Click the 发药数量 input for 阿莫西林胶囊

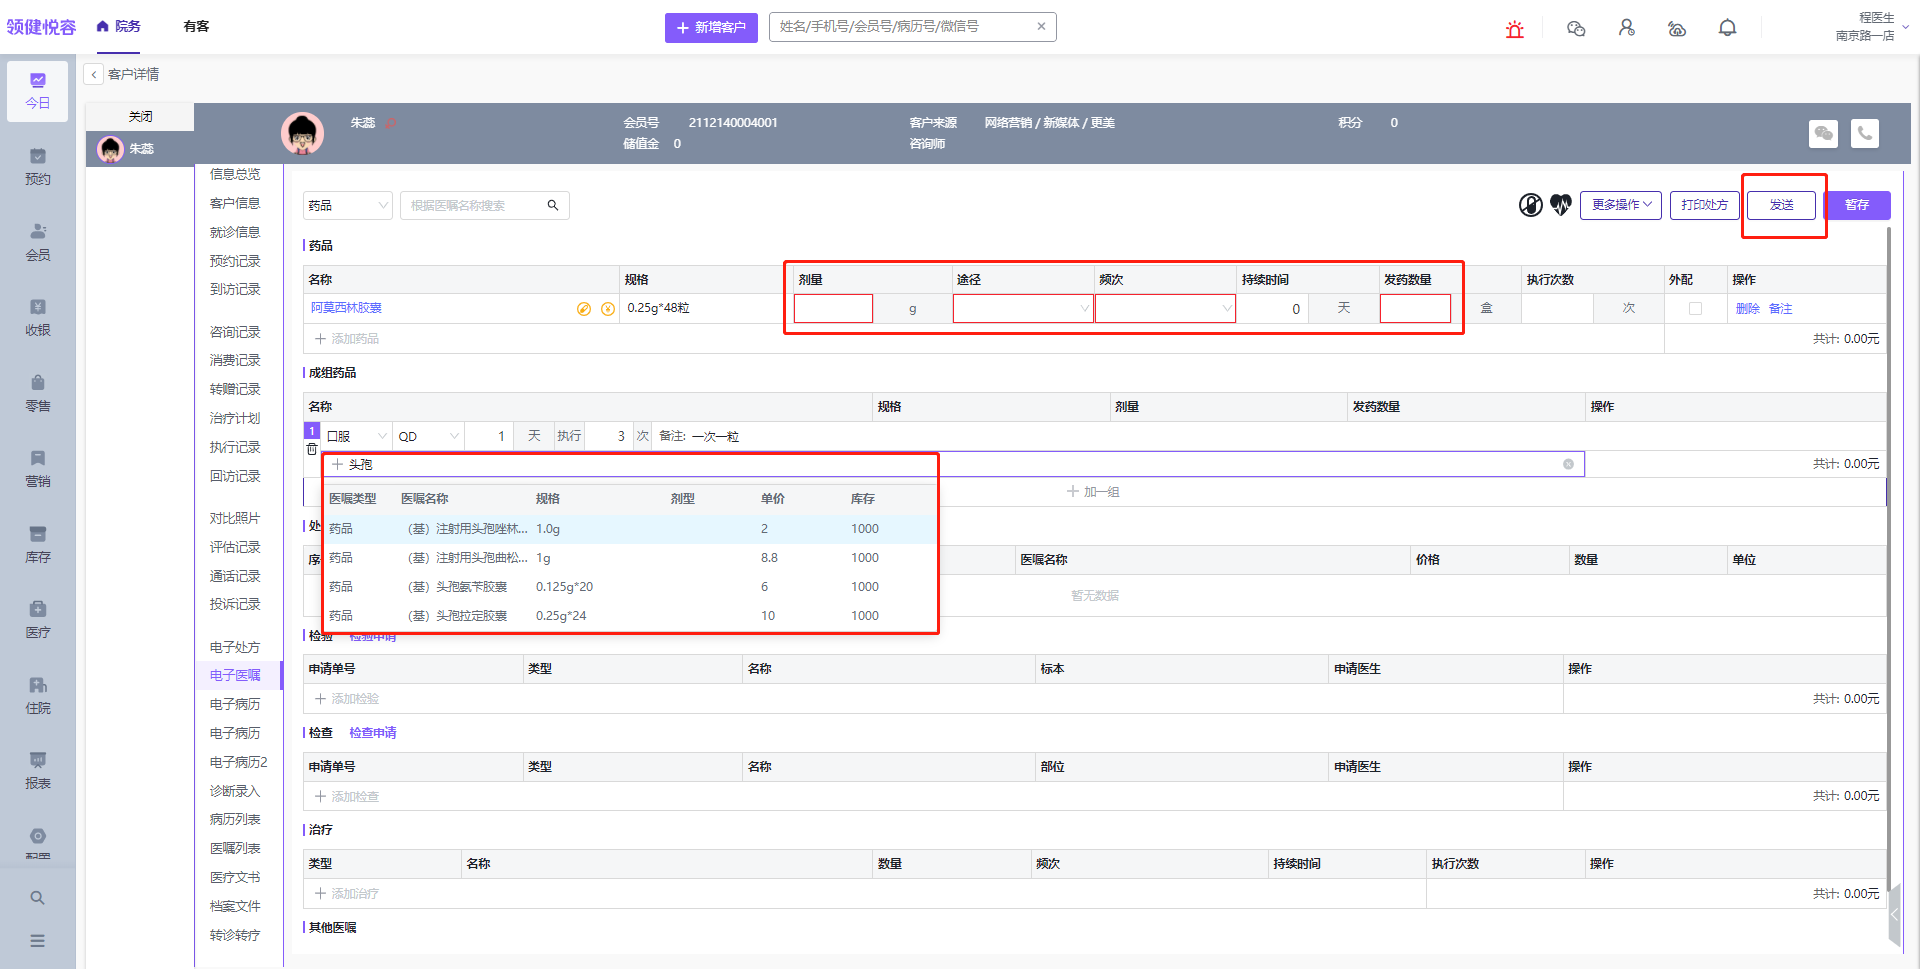pyautogui.click(x=1415, y=308)
